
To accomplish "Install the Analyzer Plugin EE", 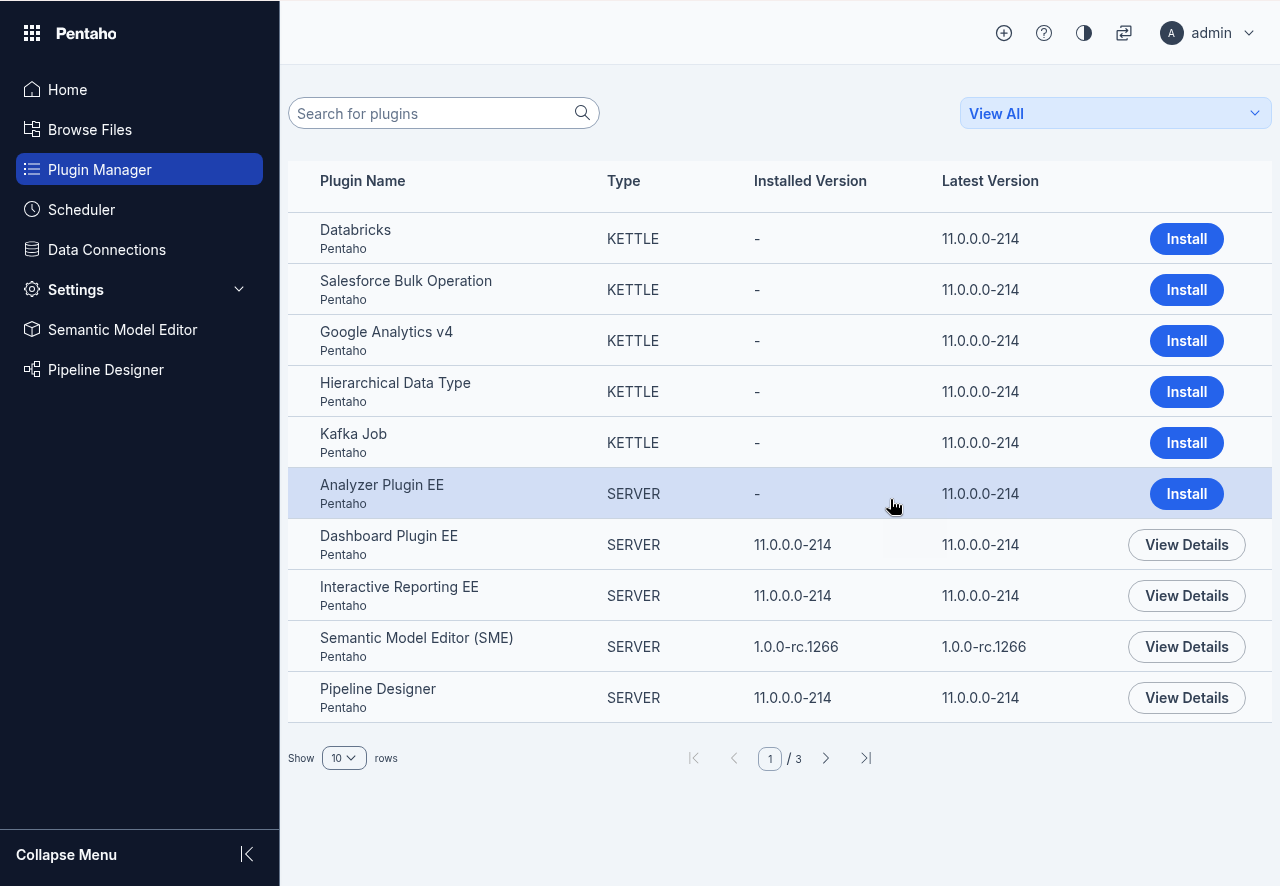I will [x=1186, y=494].
